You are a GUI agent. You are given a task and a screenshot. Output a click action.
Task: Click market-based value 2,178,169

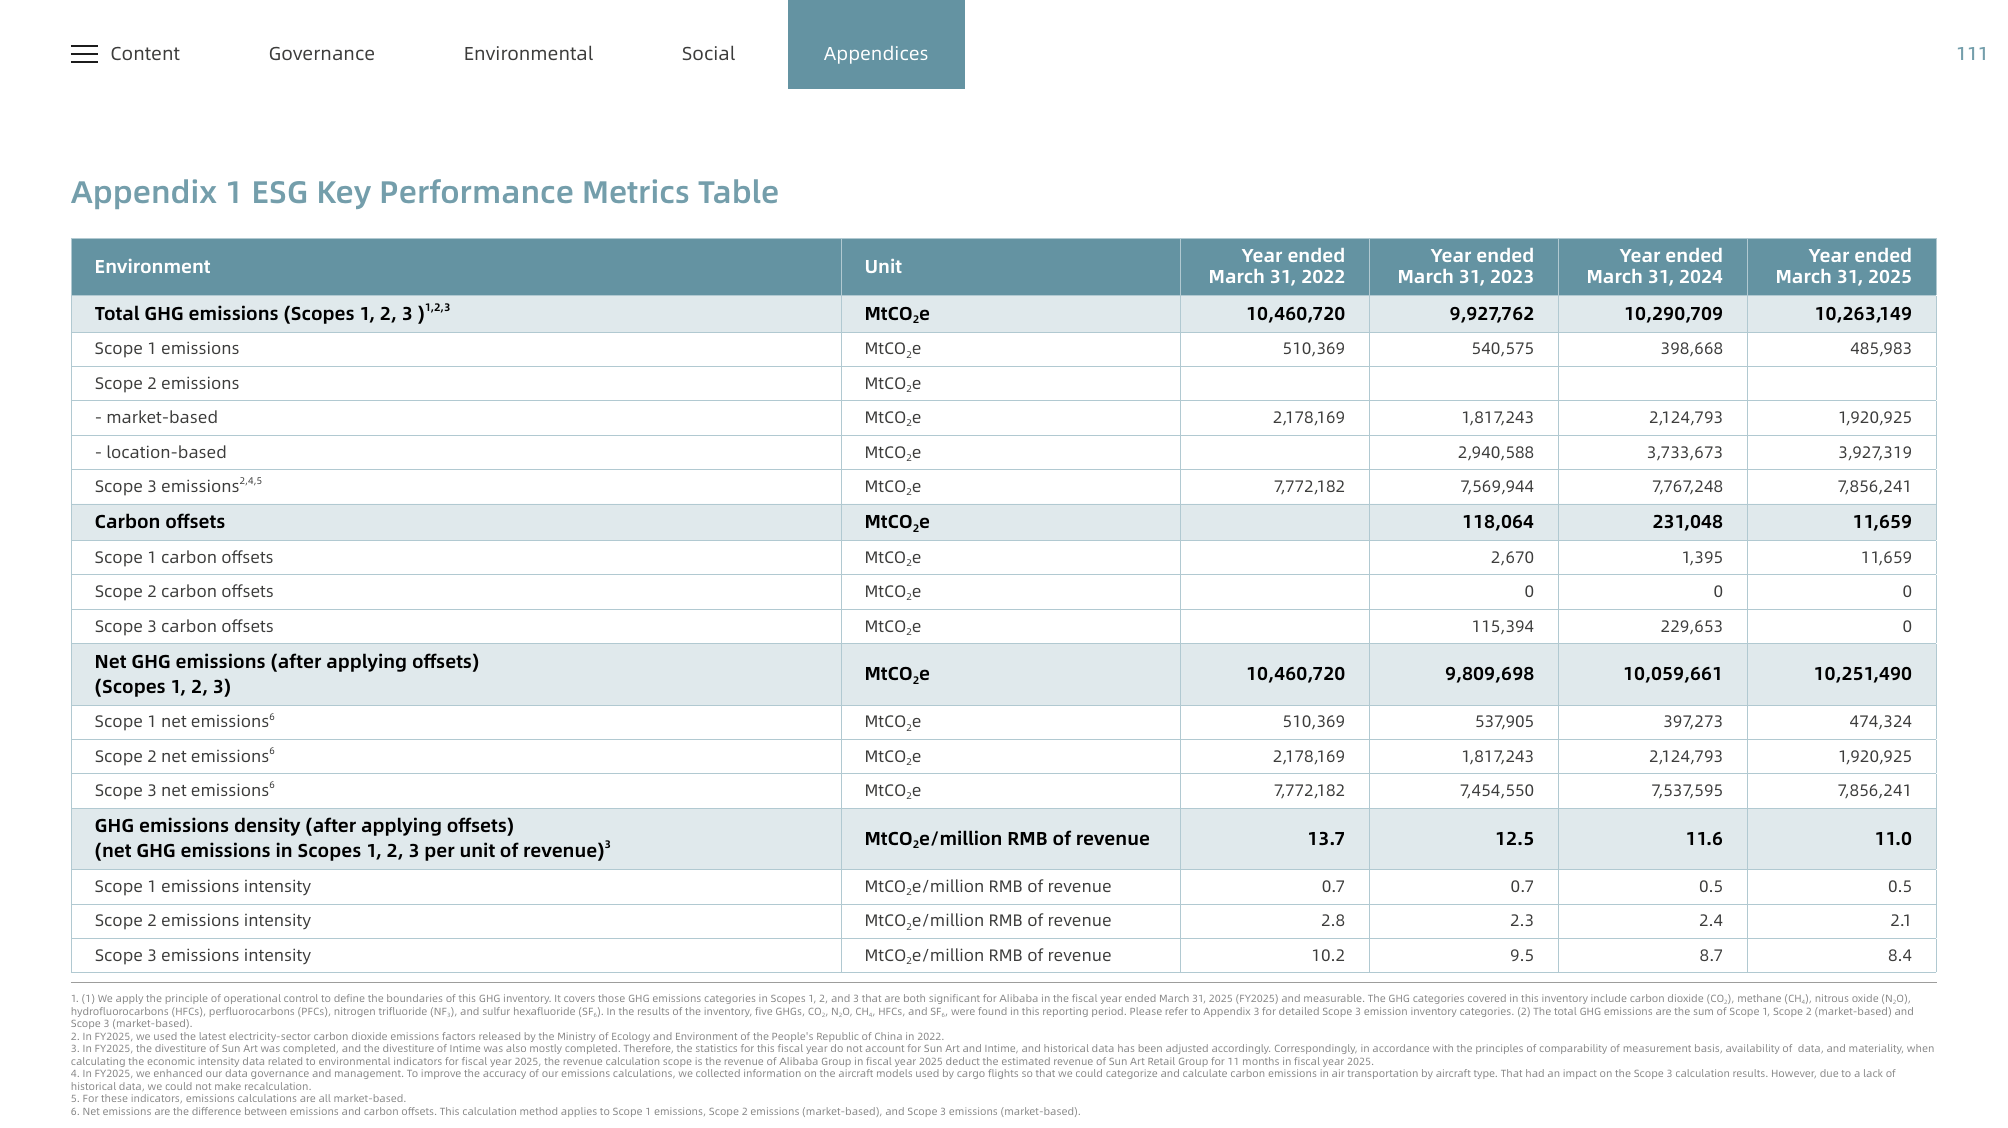coord(1308,418)
